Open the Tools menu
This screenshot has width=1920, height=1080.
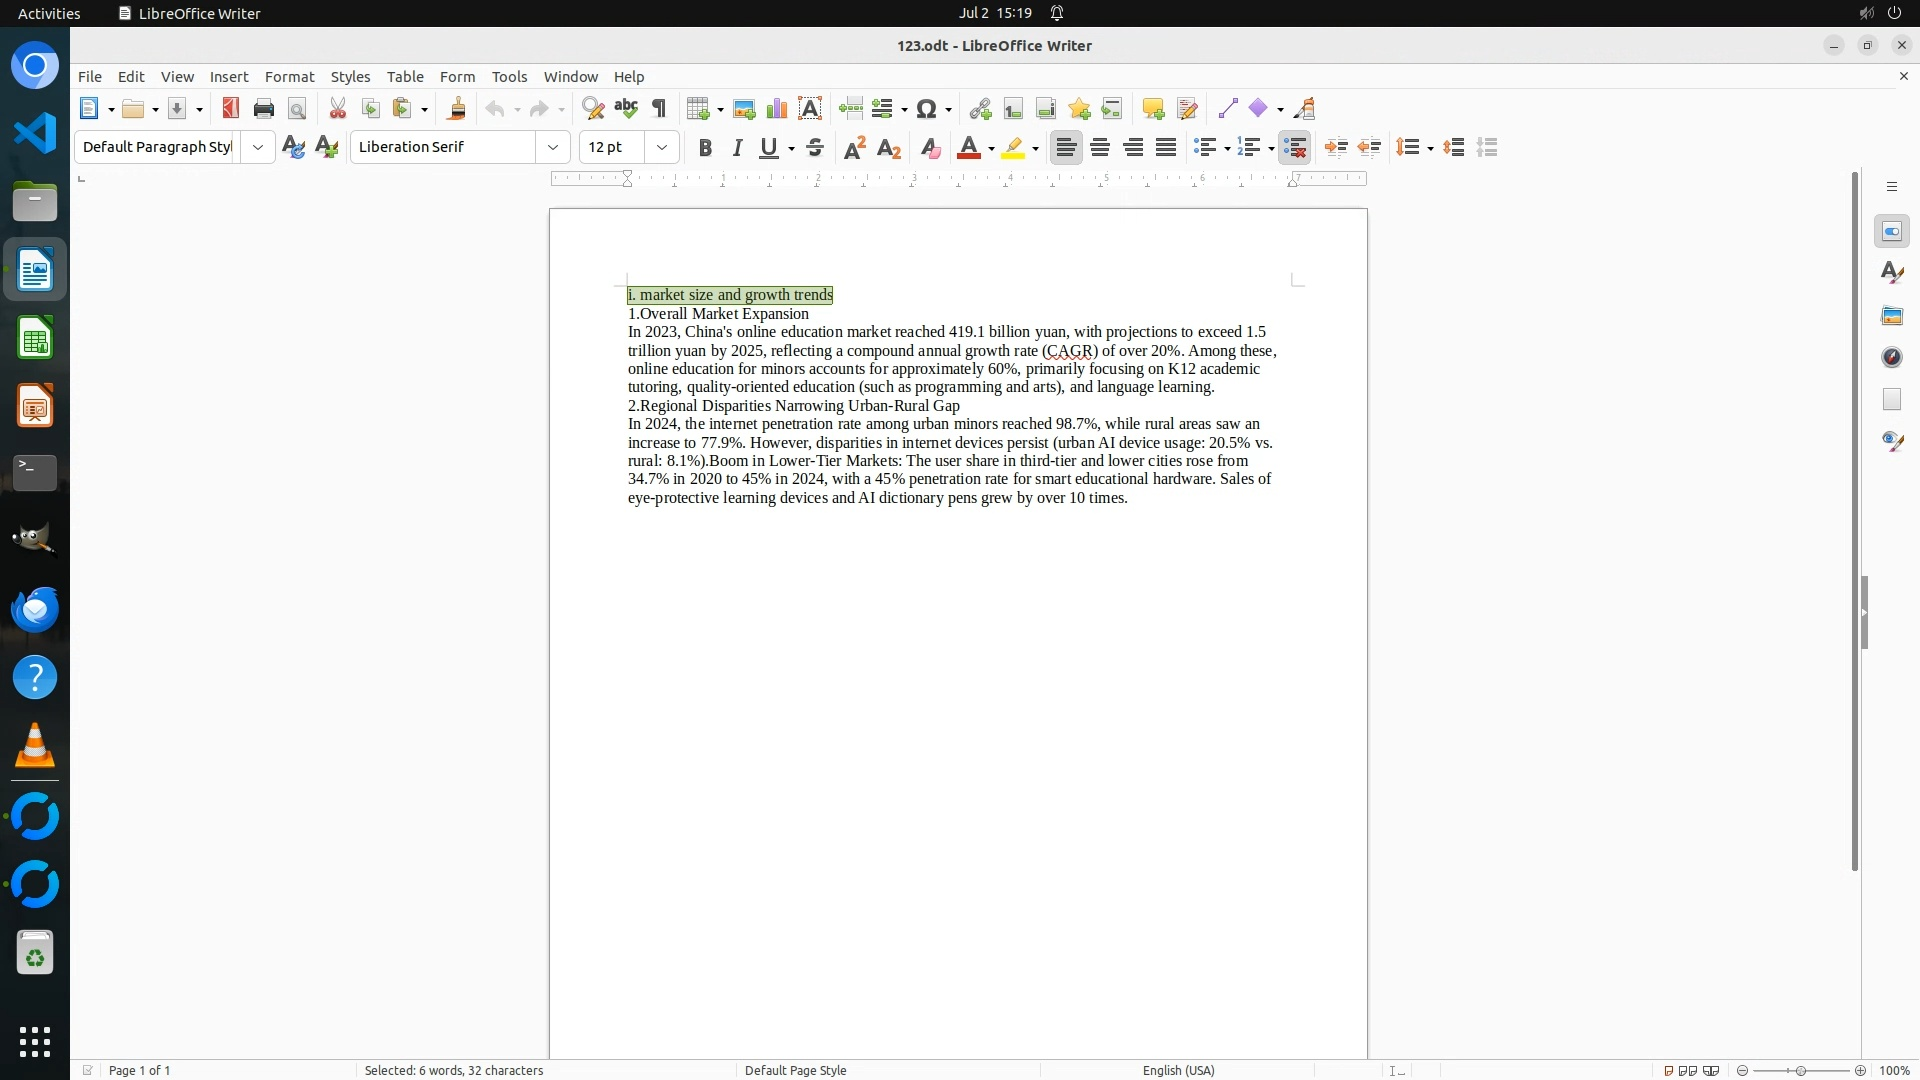[x=509, y=77]
